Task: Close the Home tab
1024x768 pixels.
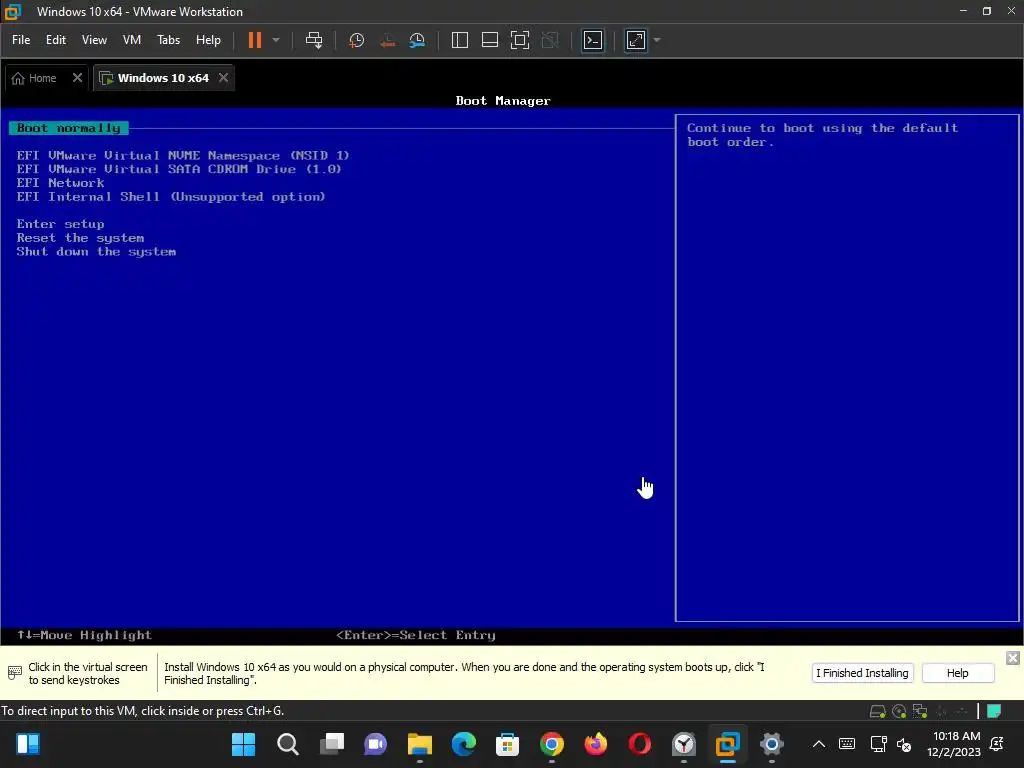Action: pos(77,78)
